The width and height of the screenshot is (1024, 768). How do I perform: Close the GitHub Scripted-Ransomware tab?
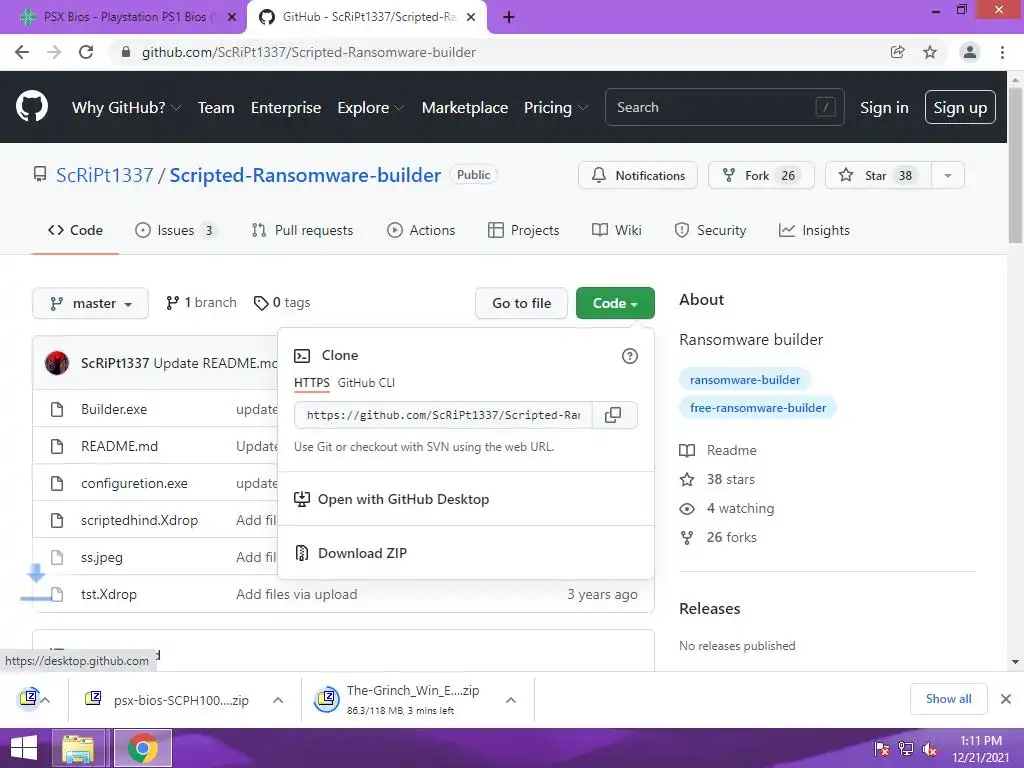471,17
